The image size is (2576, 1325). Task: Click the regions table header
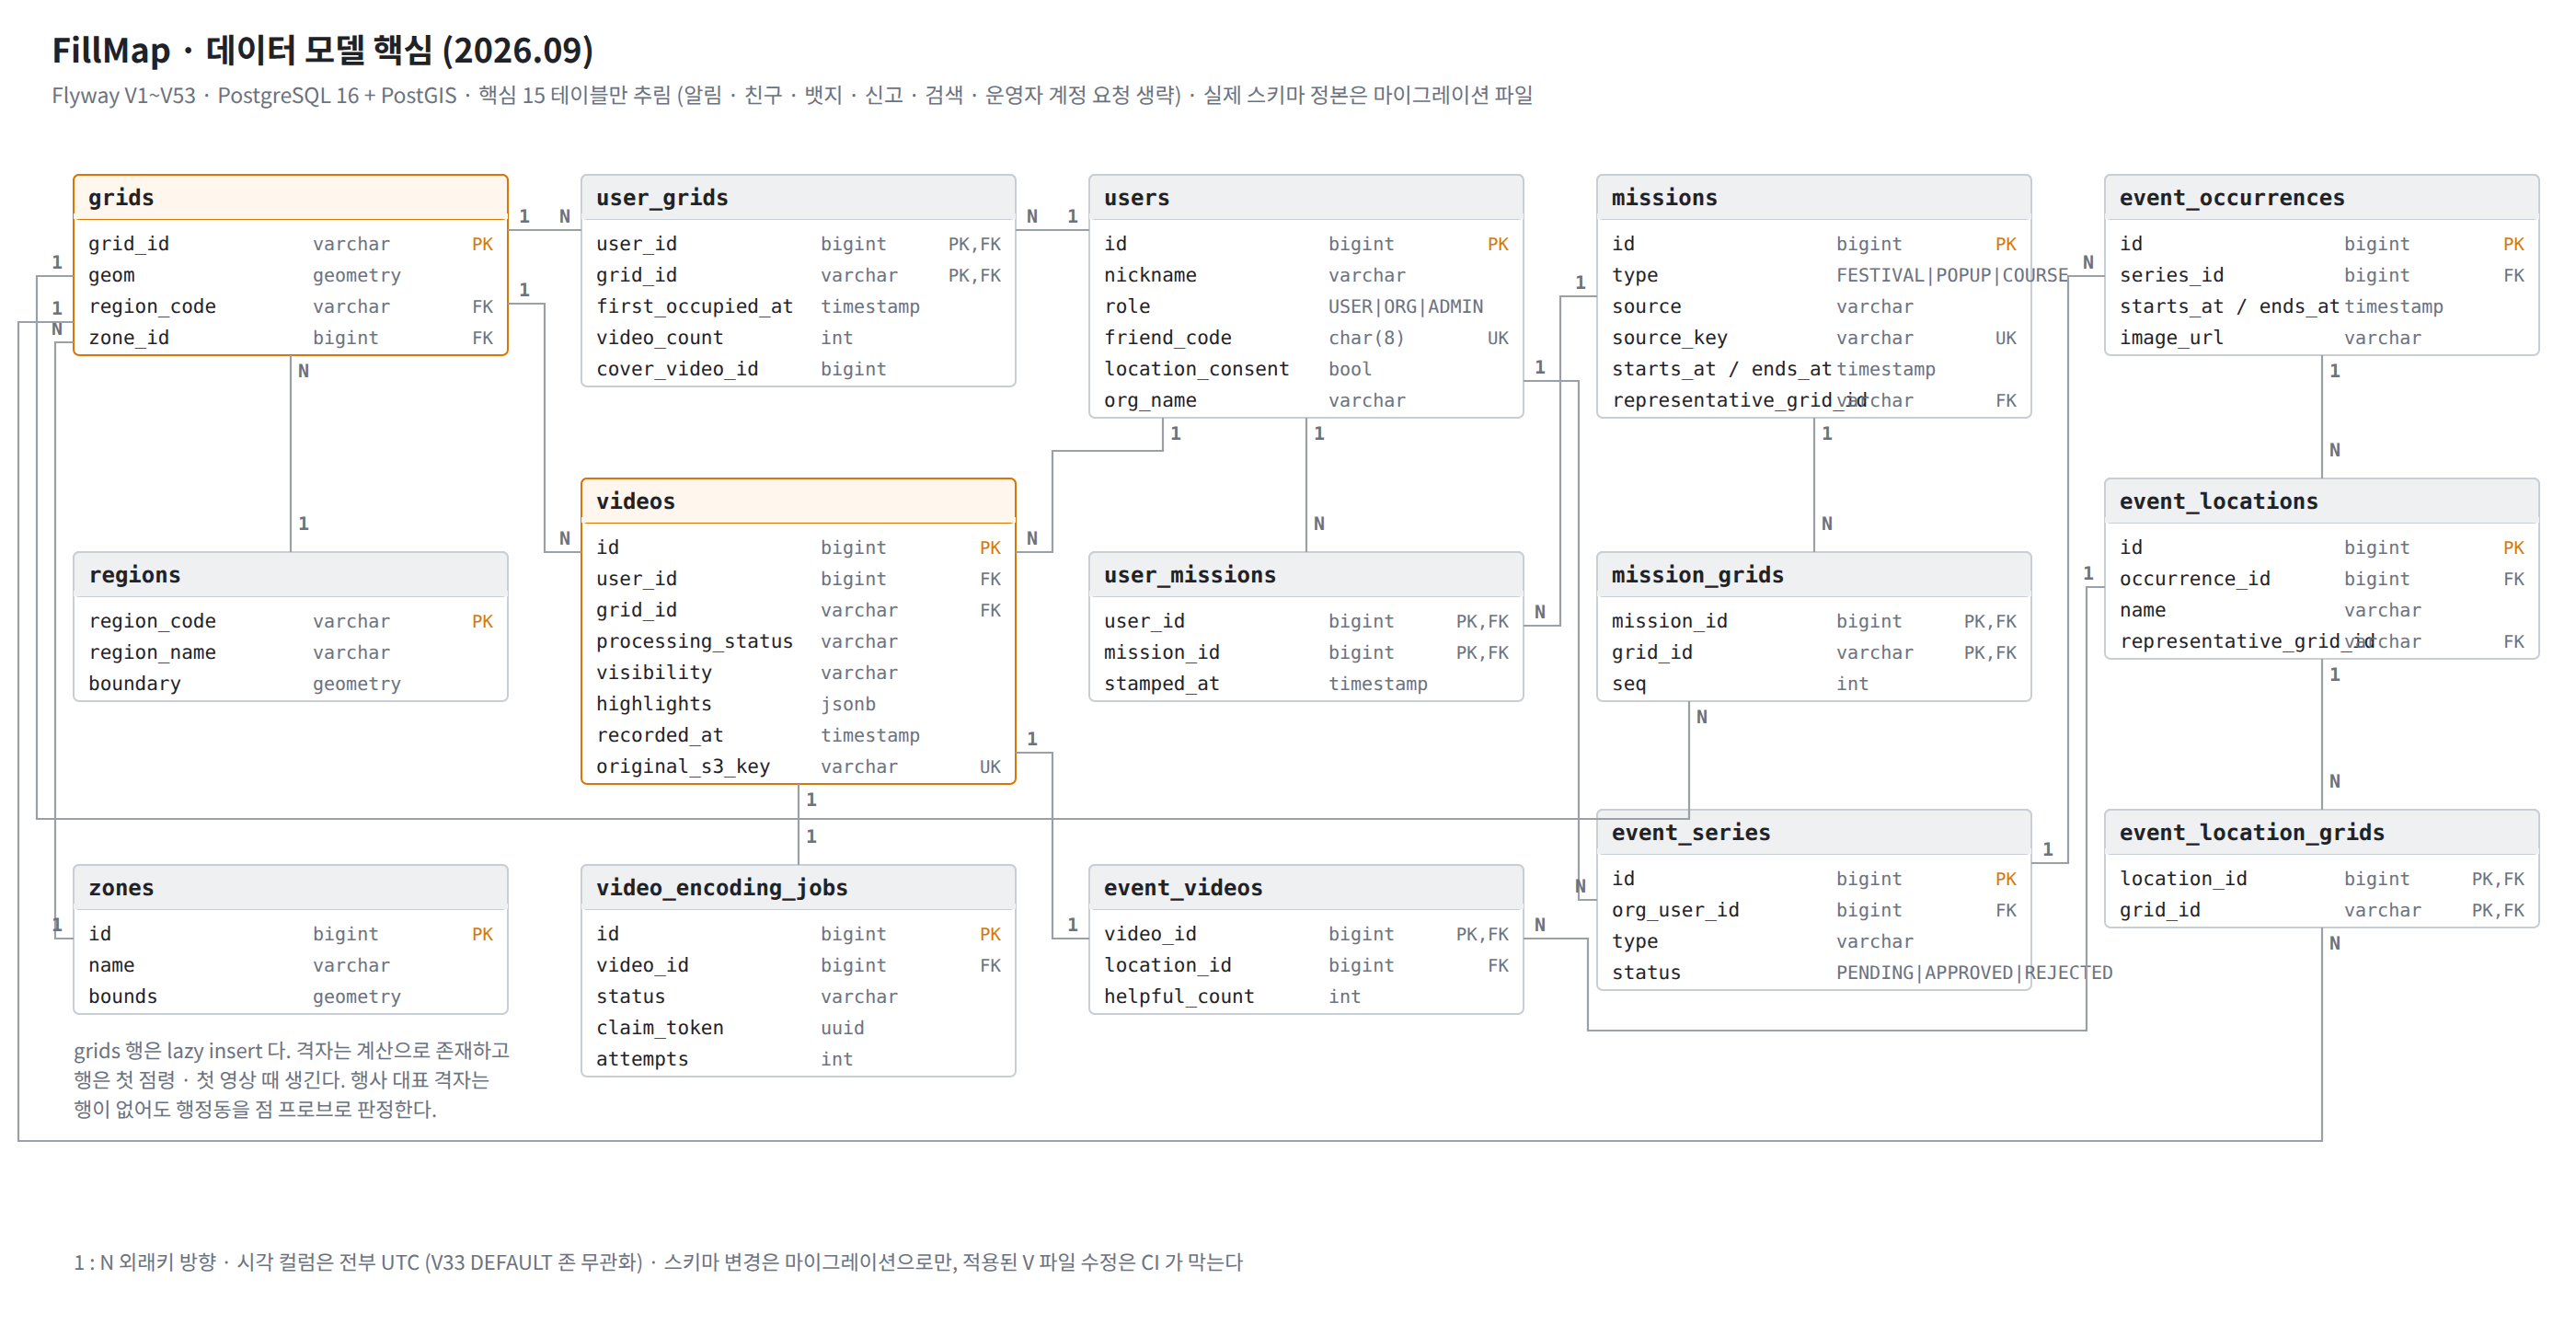290,574
